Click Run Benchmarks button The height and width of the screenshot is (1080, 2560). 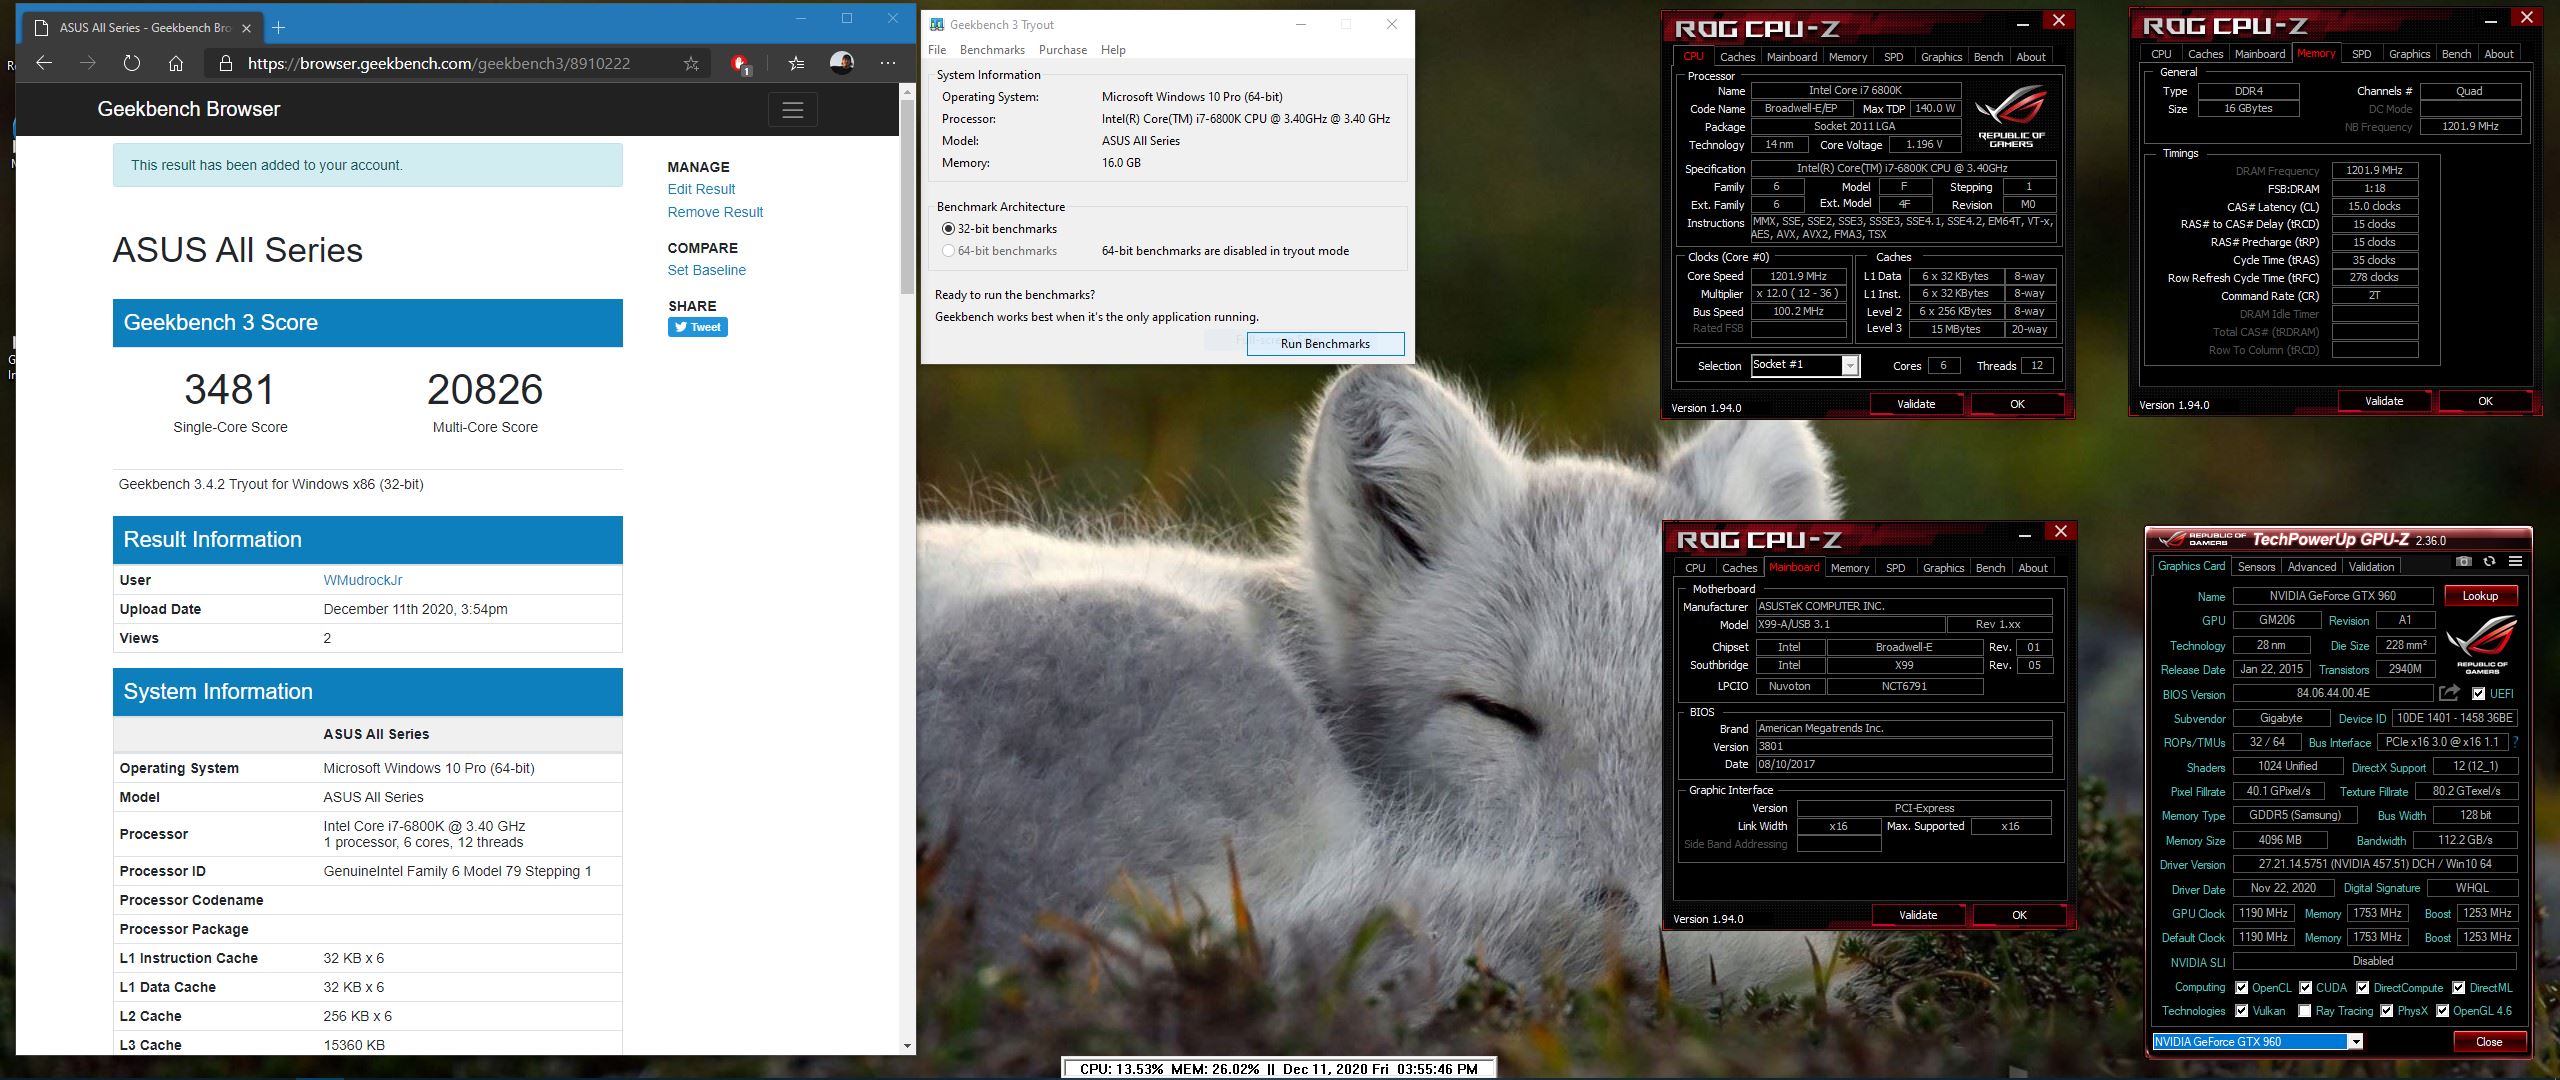(1325, 343)
